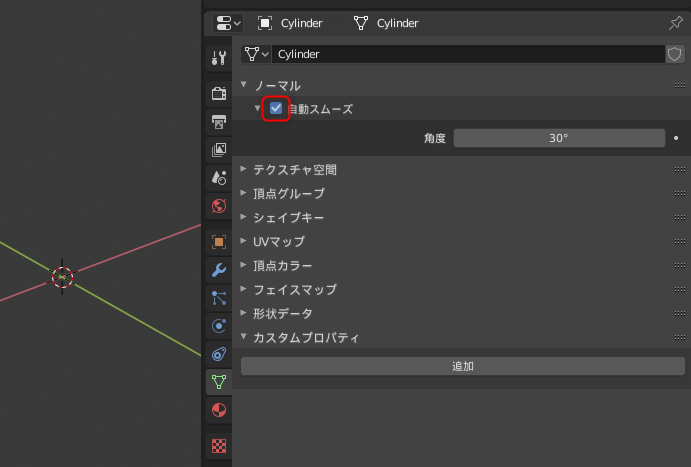Expand the フェイスマップ panel

(x=243, y=289)
